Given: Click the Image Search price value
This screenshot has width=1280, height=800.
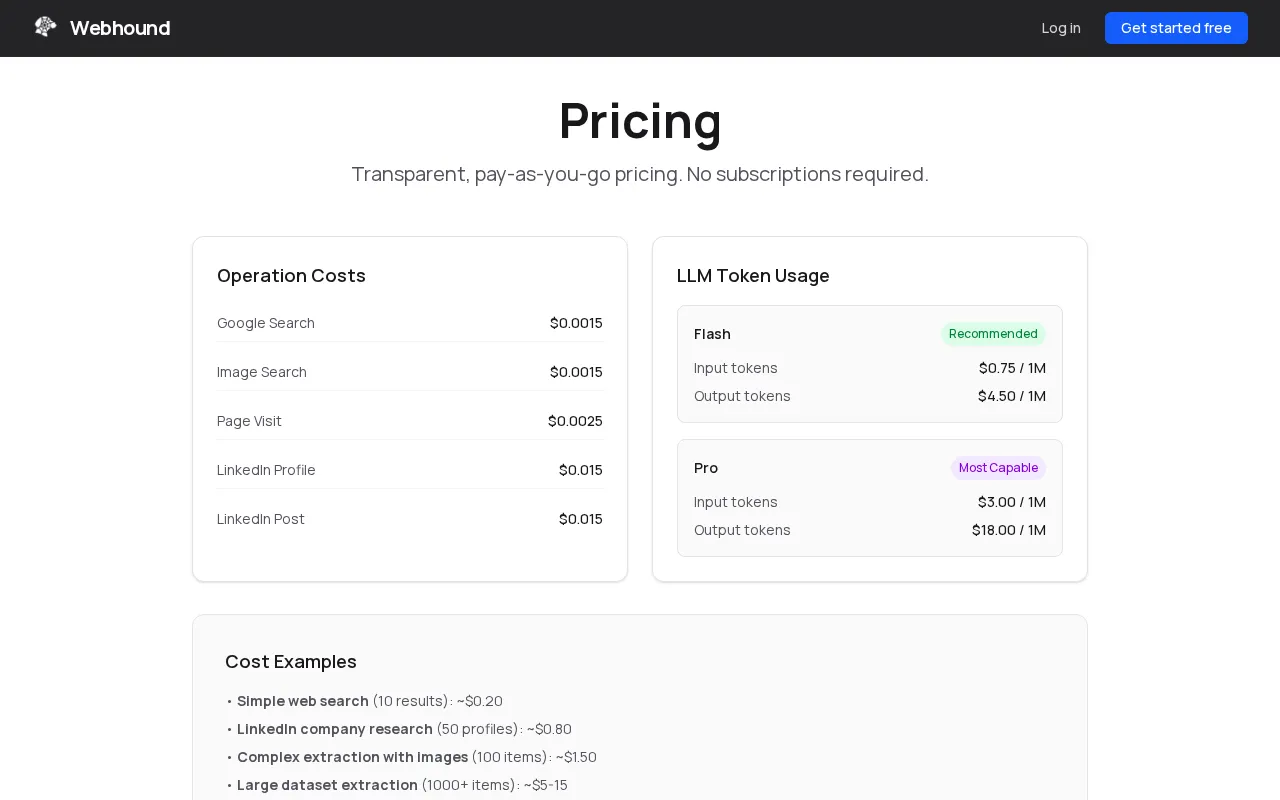Looking at the screenshot, I should pyautogui.click(x=576, y=372).
